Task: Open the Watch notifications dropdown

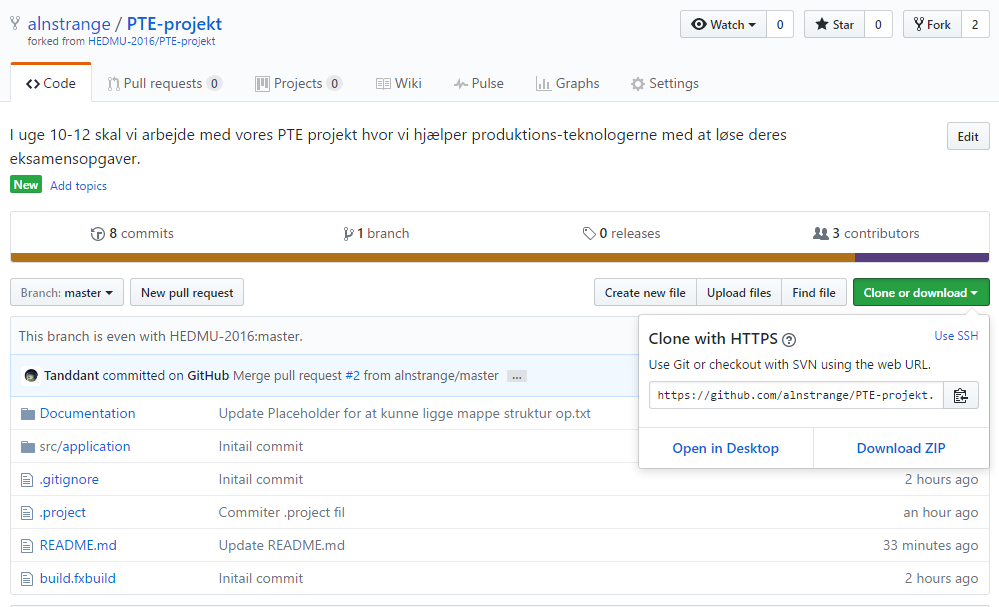Action: (723, 24)
